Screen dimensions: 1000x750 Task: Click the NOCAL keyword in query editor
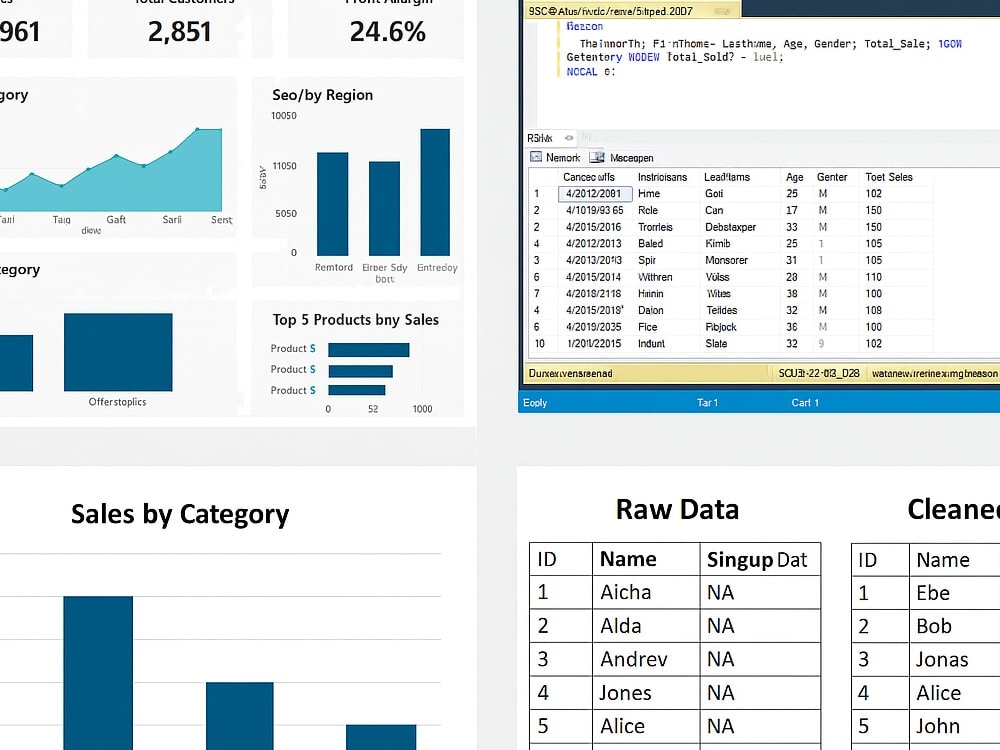point(582,71)
